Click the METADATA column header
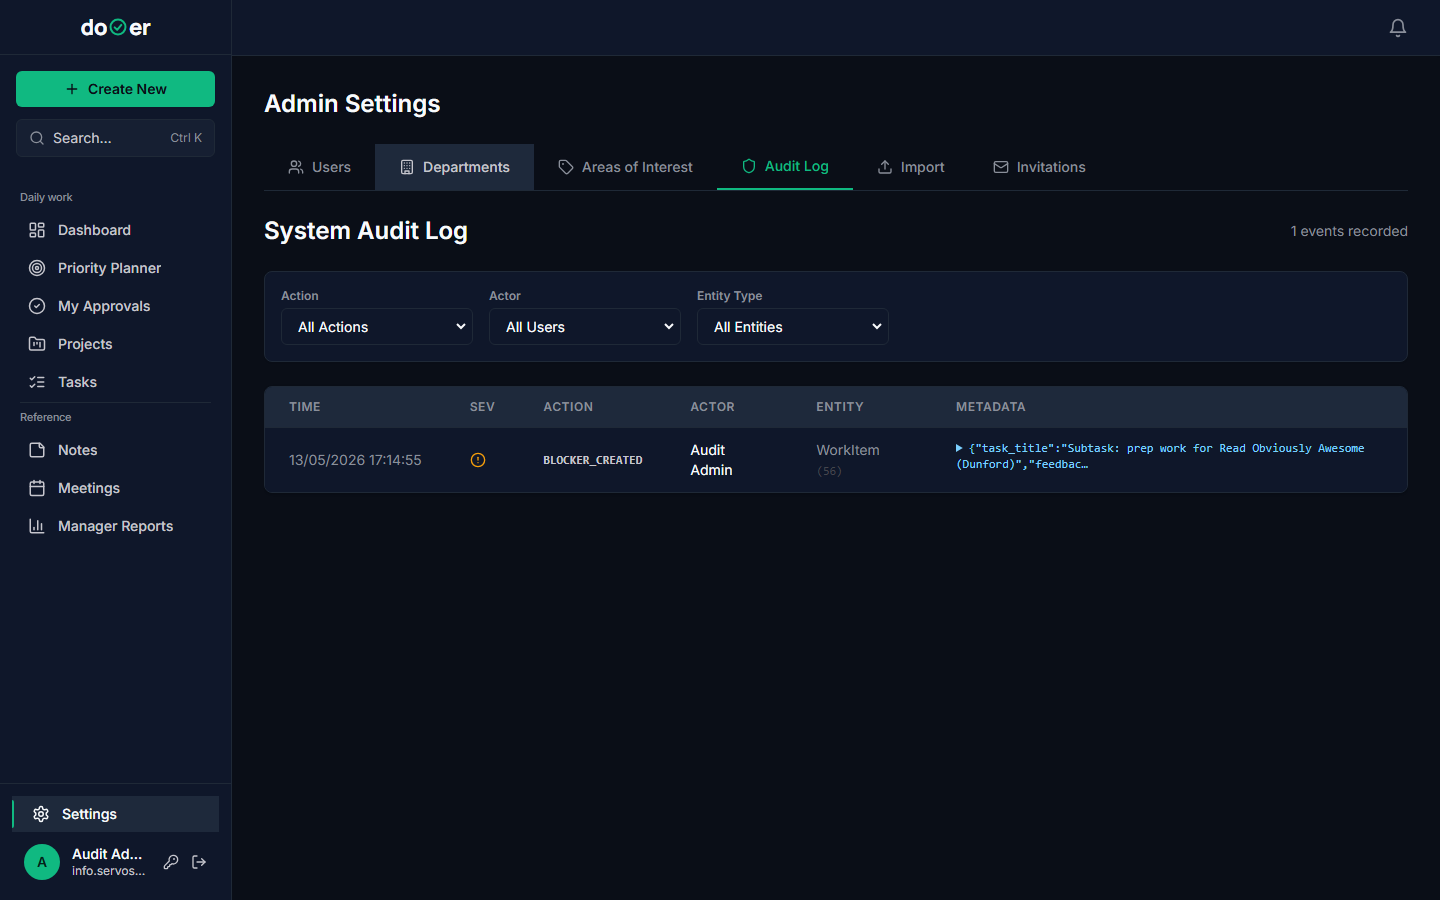1440x900 pixels. click(x=990, y=407)
